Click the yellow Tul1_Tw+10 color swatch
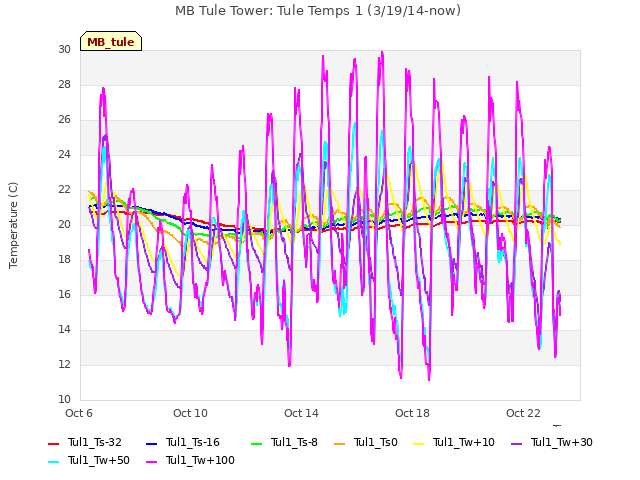The image size is (640, 480). pos(419,443)
